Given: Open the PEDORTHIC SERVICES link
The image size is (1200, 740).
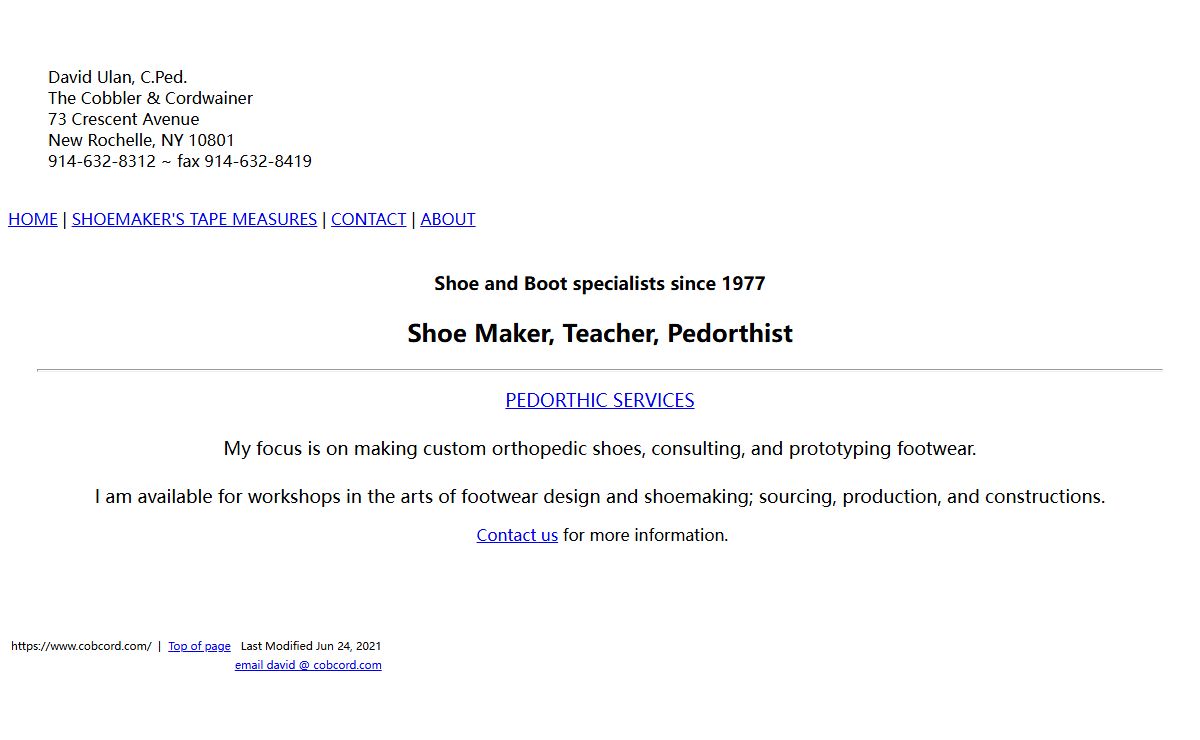Looking at the screenshot, I should [x=600, y=400].
